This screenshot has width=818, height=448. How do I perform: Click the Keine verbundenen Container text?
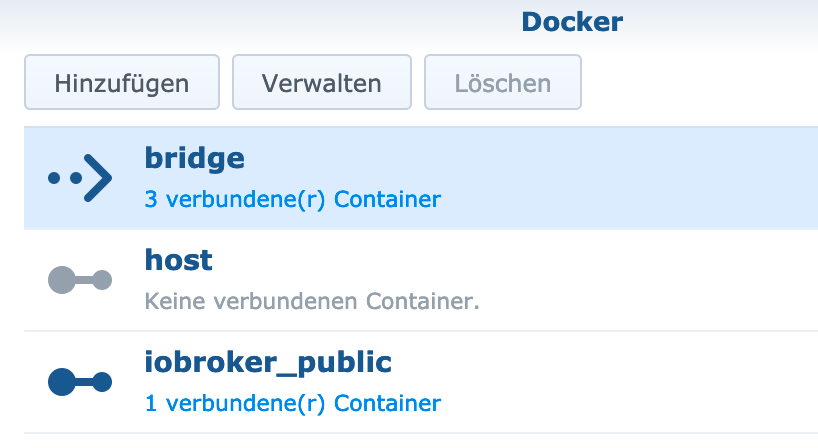coord(312,301)
